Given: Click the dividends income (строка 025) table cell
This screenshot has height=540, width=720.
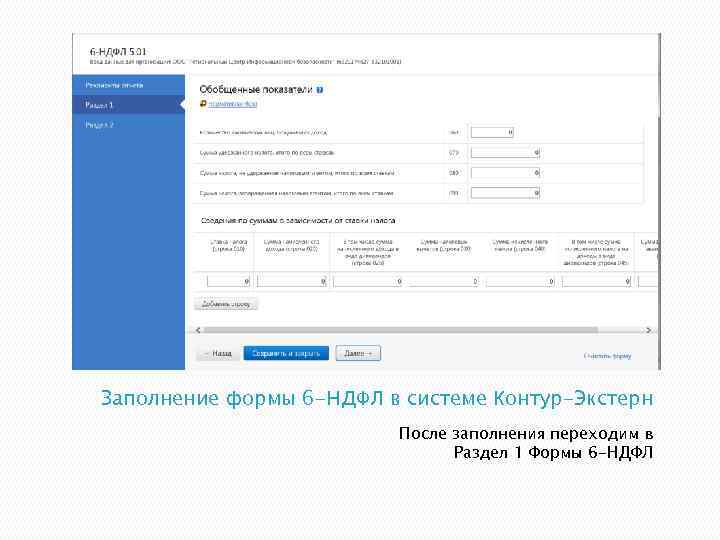Looking at the screenshot, I should click(x=367, y=281).
